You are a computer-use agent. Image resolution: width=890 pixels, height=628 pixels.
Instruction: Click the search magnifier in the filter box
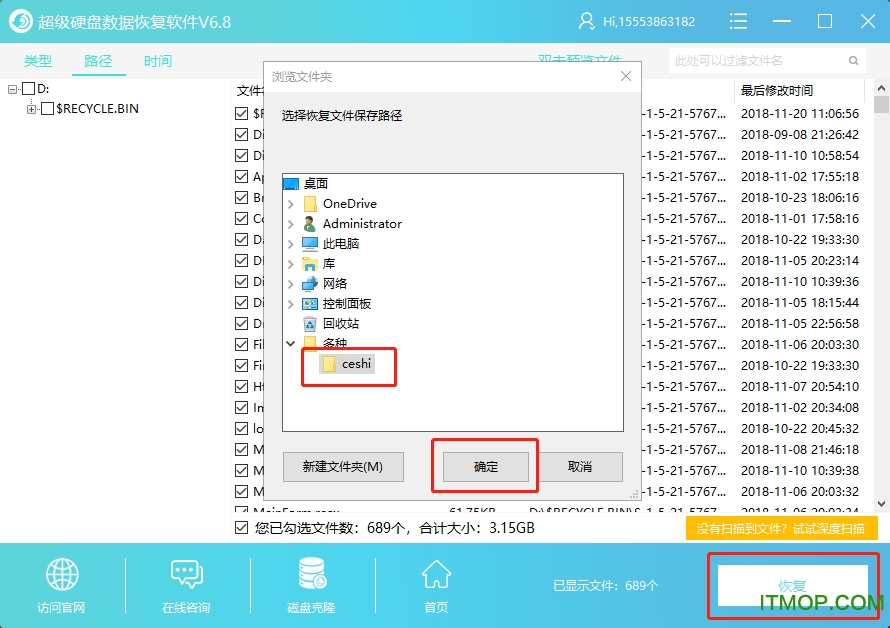[851, 61]
